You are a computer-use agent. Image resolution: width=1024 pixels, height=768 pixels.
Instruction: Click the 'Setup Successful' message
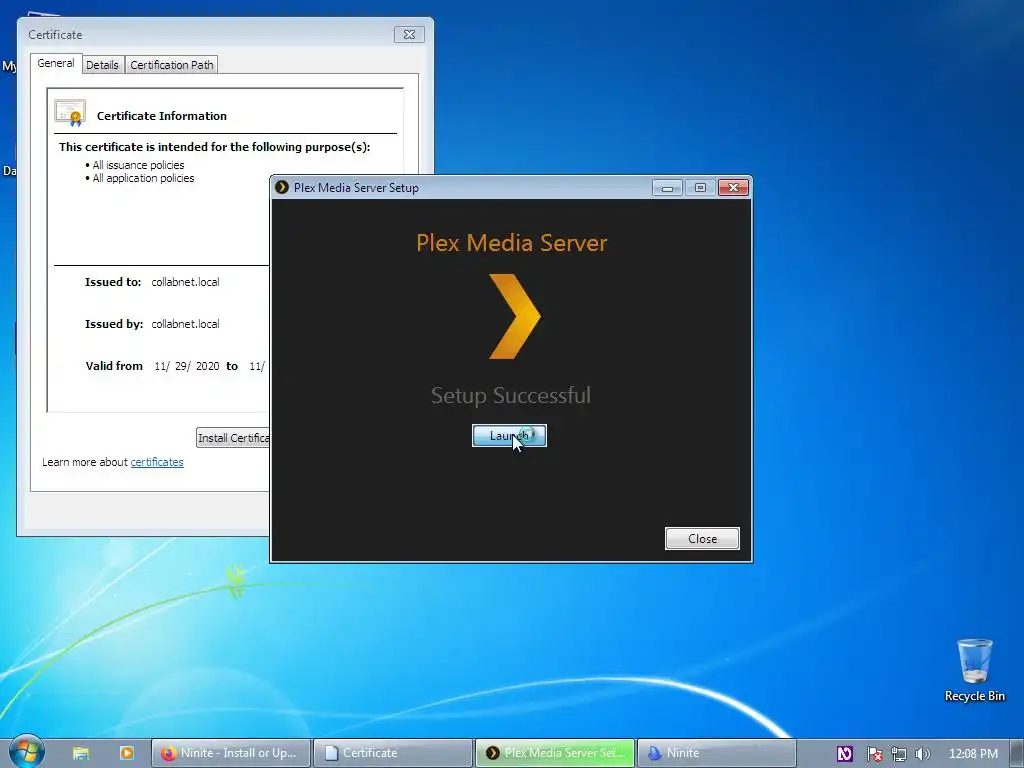511,395
